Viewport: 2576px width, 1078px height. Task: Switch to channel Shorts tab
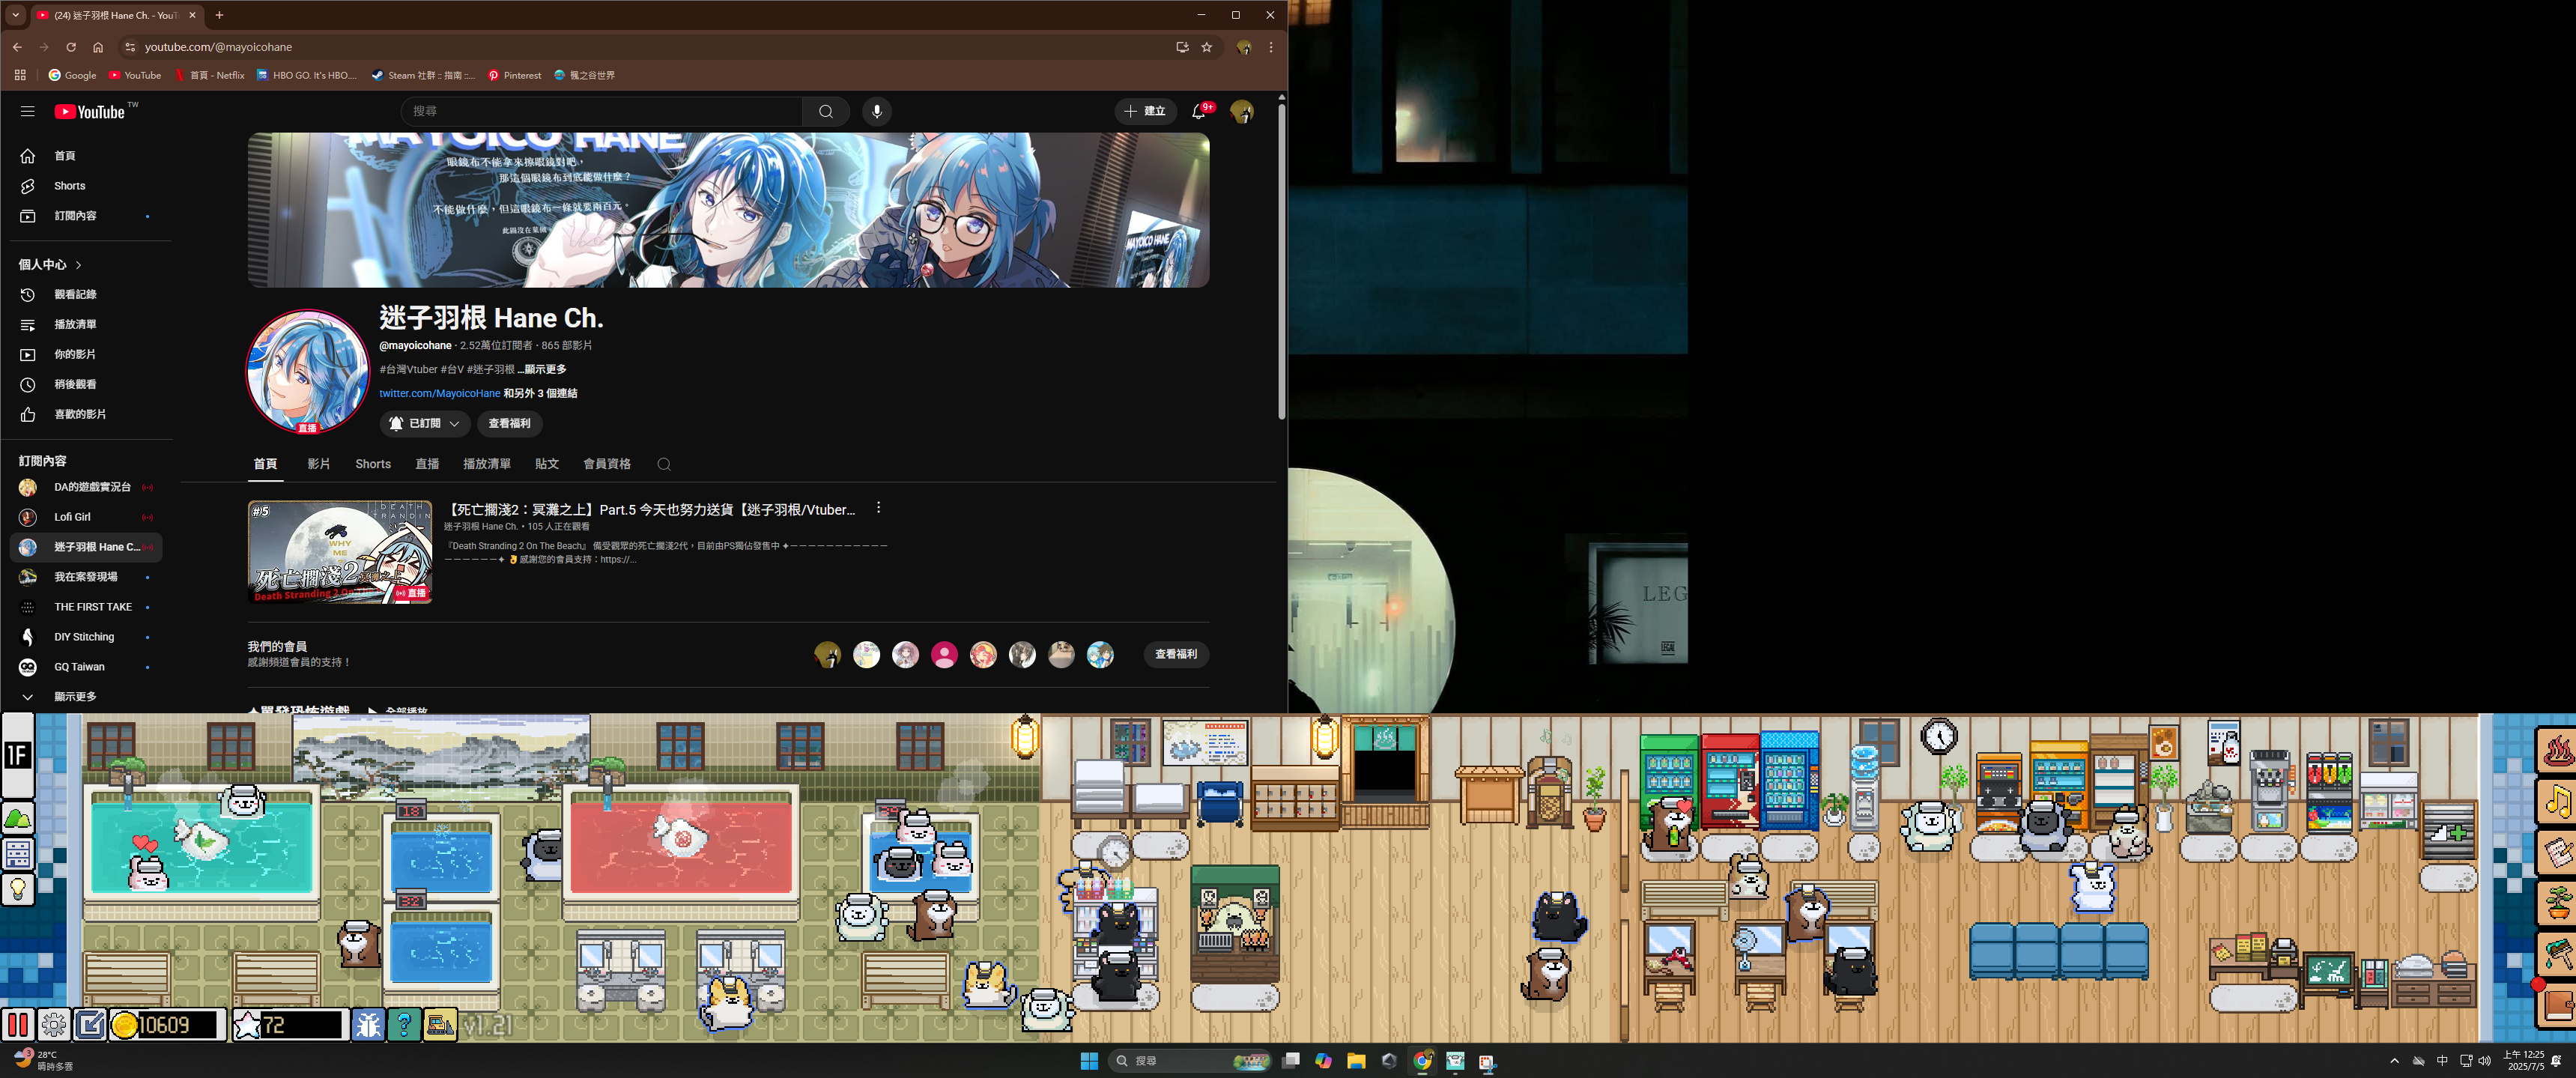click(373, 464)
